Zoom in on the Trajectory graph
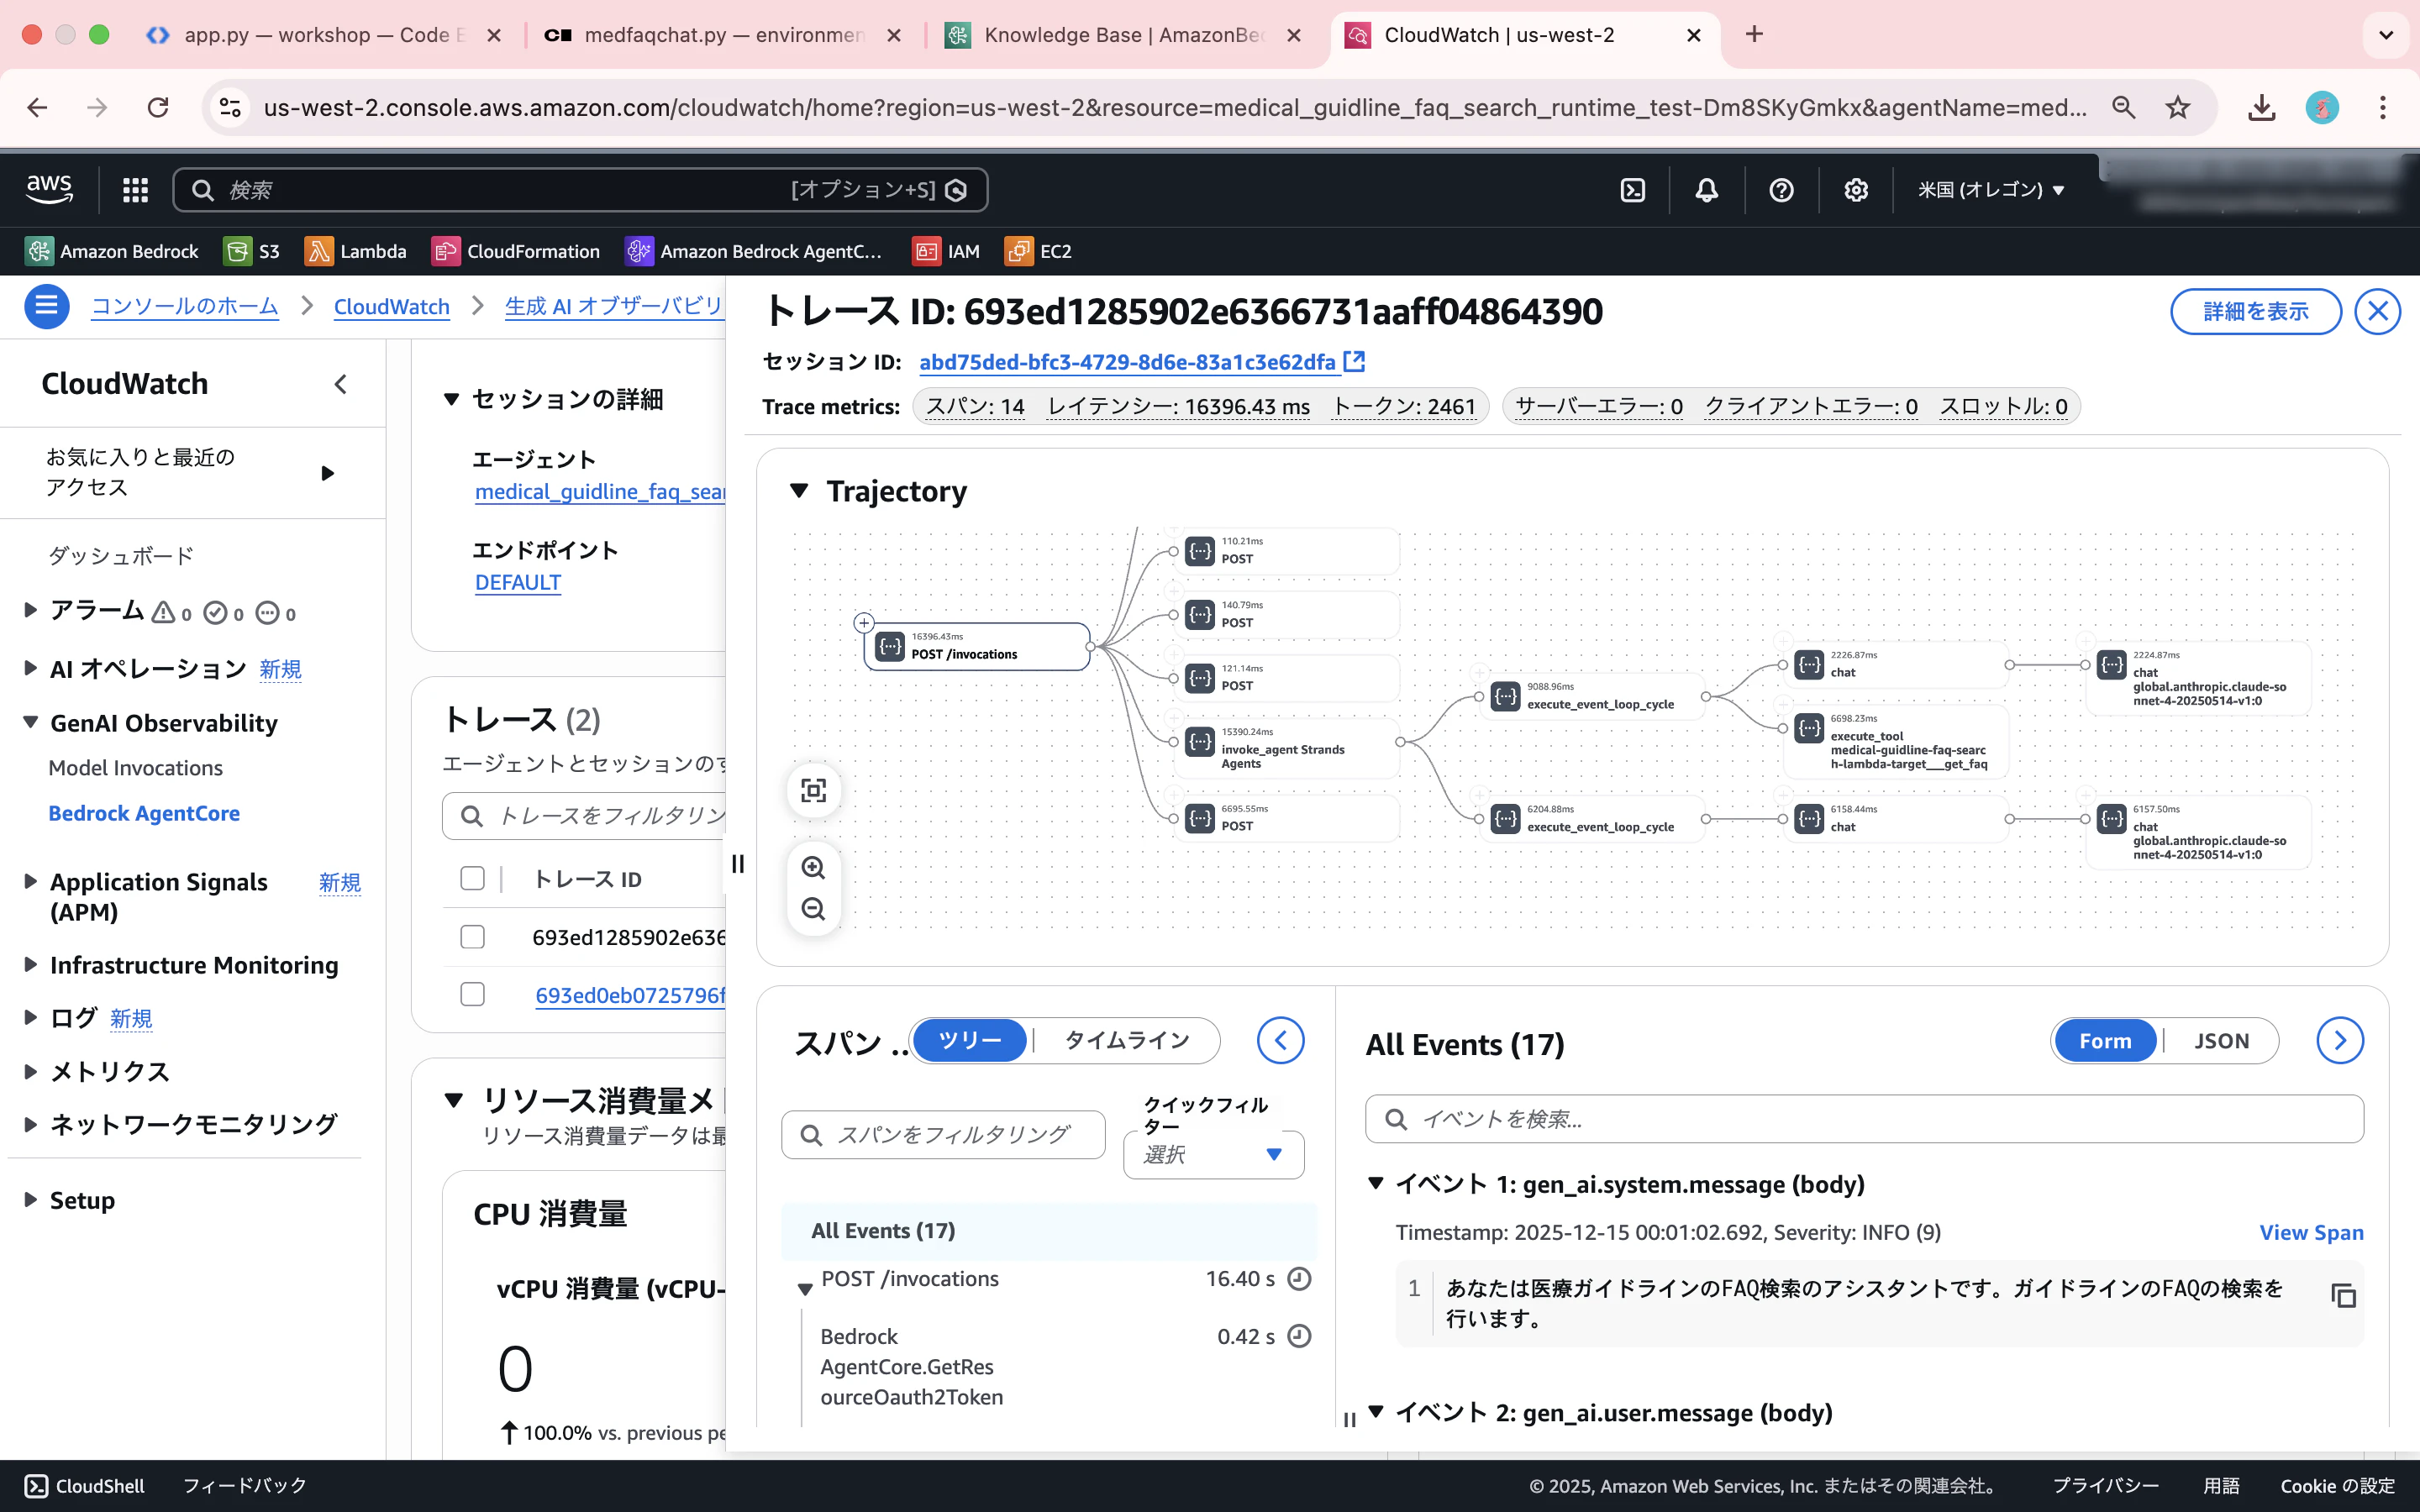2420x1512 pixels. [814, 867]
